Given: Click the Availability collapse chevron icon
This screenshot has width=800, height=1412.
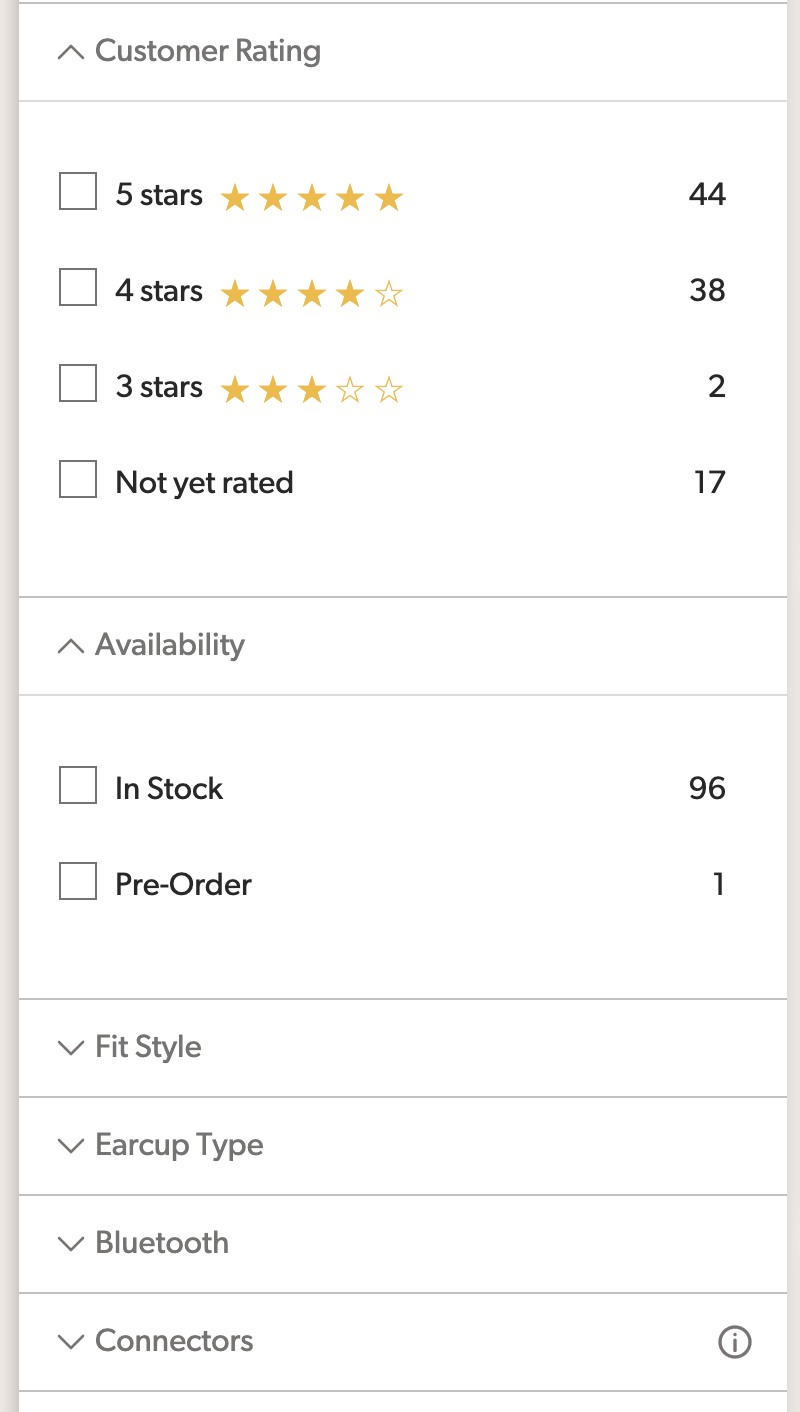Looking at the screenshot, I should pyautogui.click(x=71, y=646).
